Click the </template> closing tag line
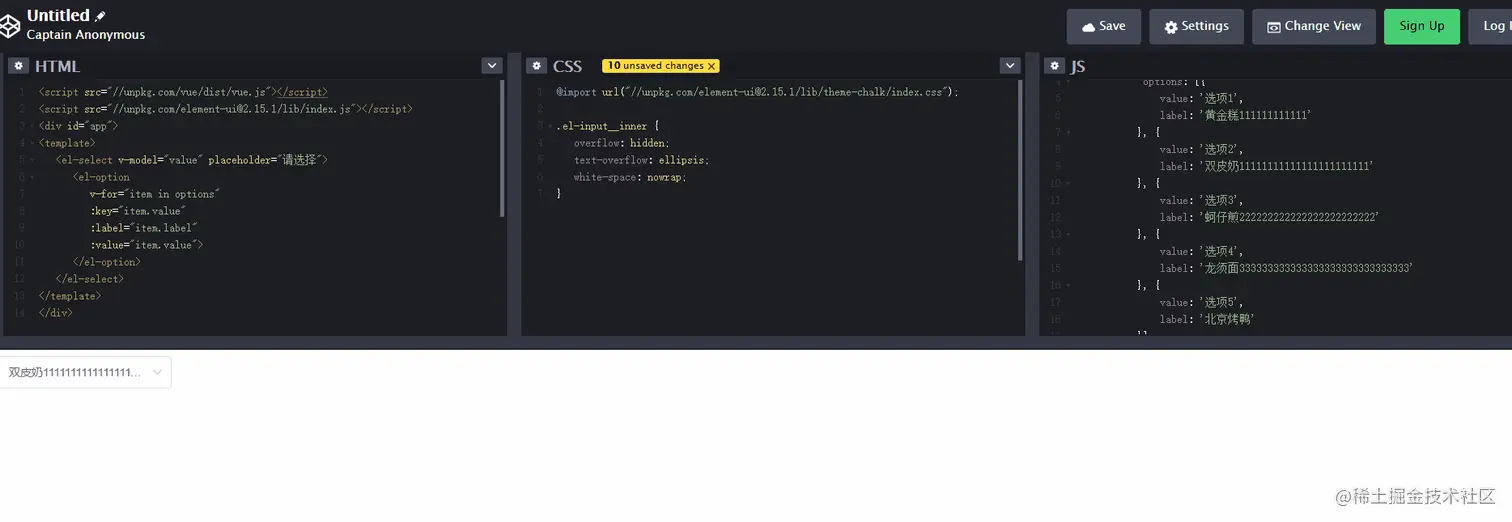1512x522 pixels. 70,296
